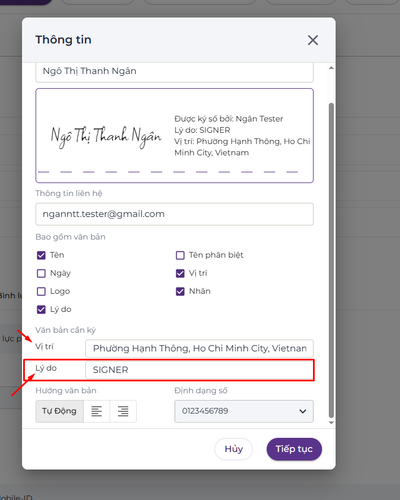
Task: Click the Định dạng số label
Action: tap(201, 390)
